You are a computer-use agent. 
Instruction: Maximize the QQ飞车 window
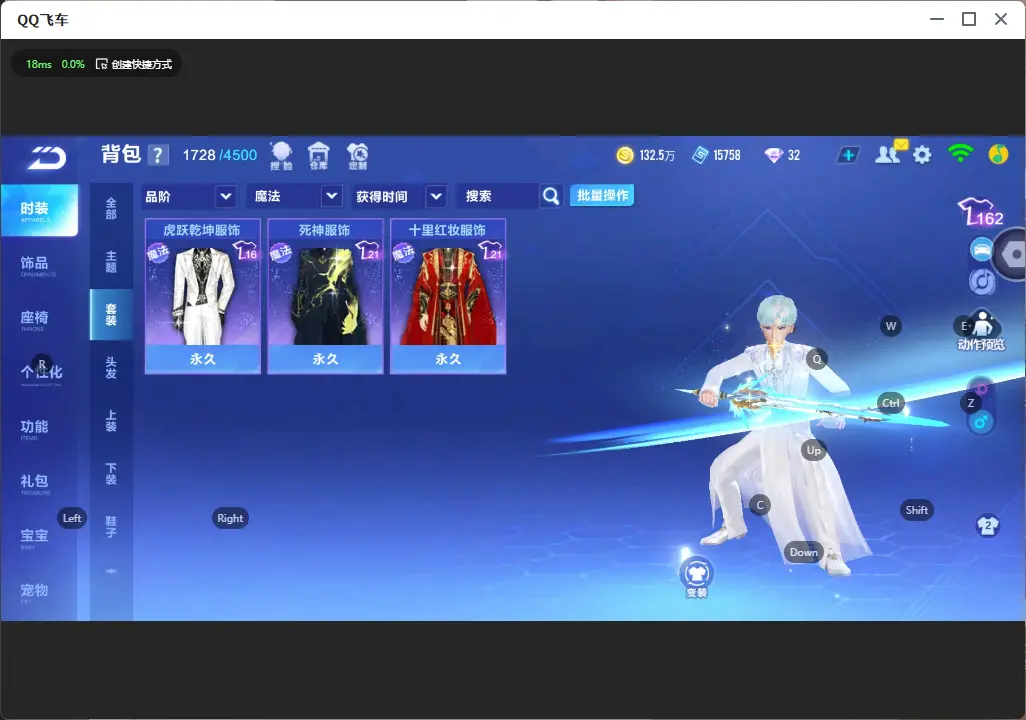969,19
